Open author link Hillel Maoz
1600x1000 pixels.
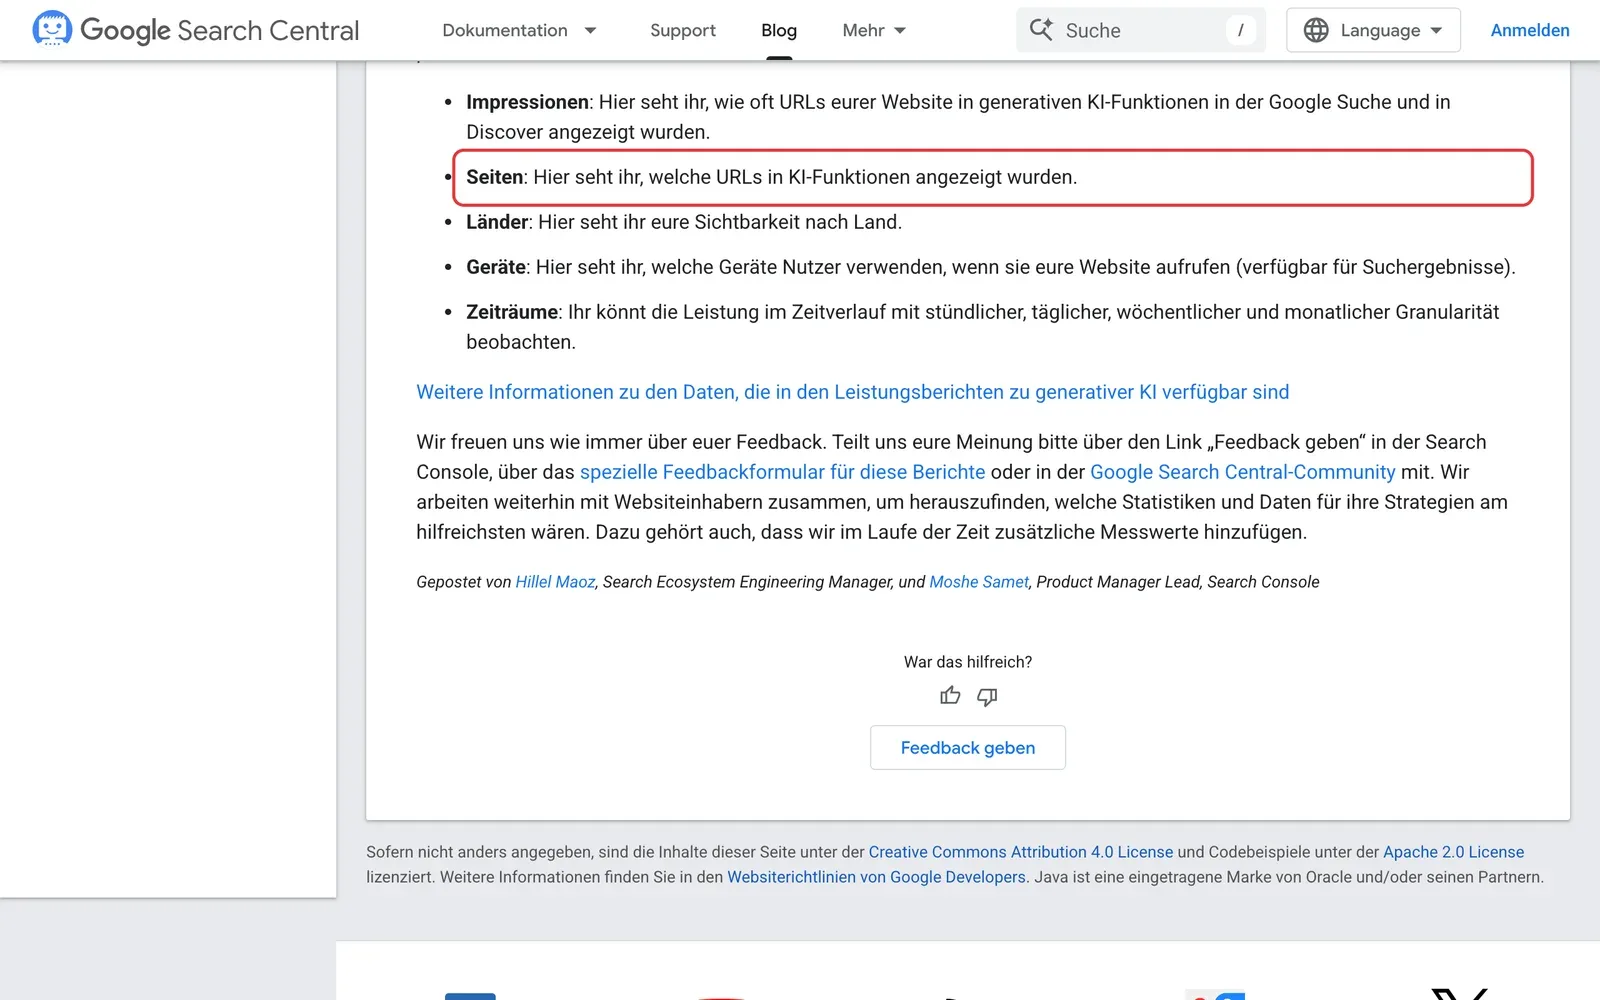point(555,582)
